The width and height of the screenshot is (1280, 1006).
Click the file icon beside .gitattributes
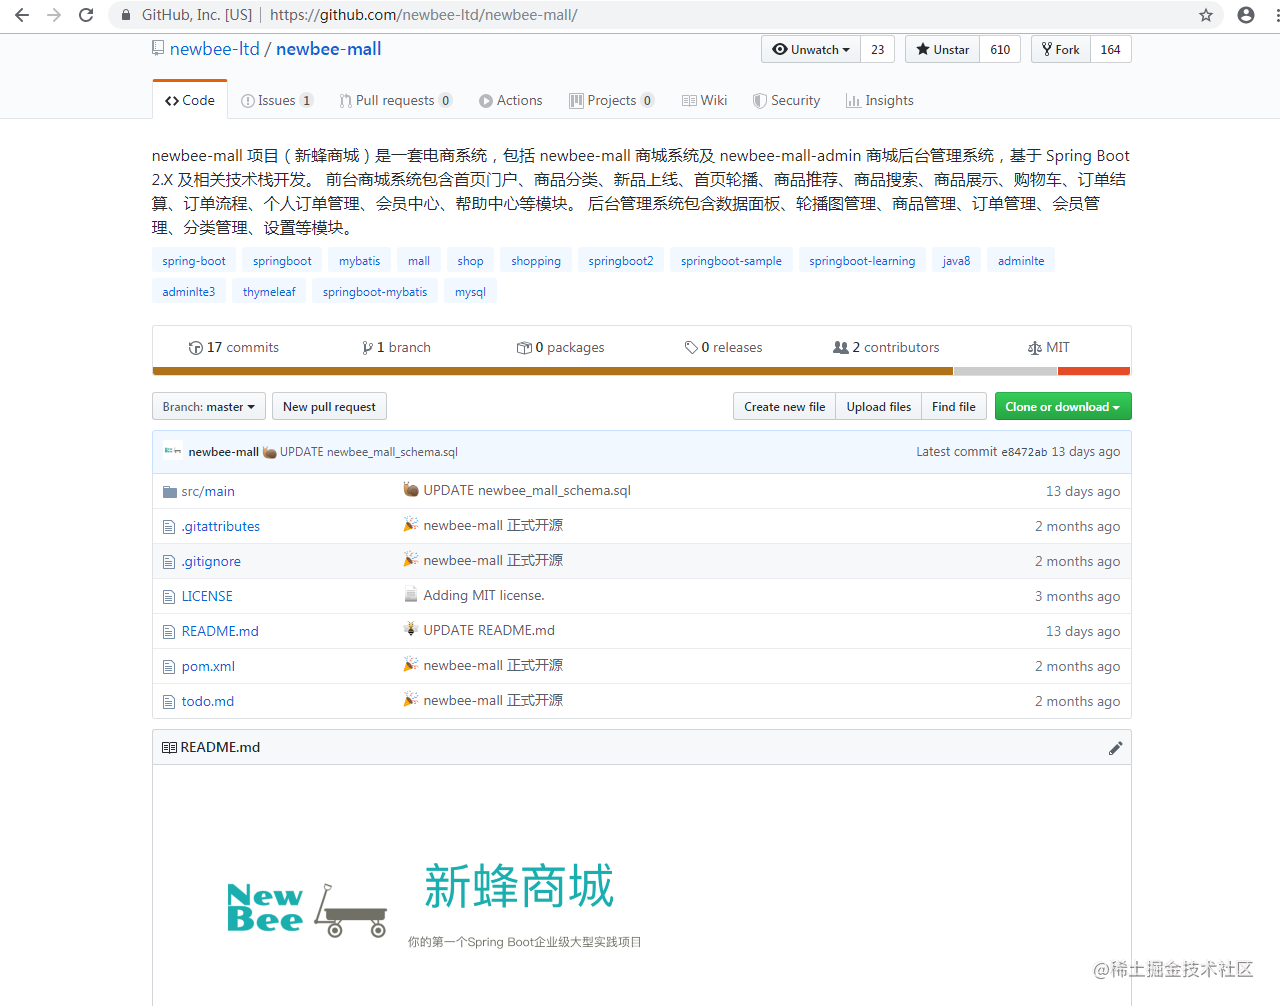169,527
